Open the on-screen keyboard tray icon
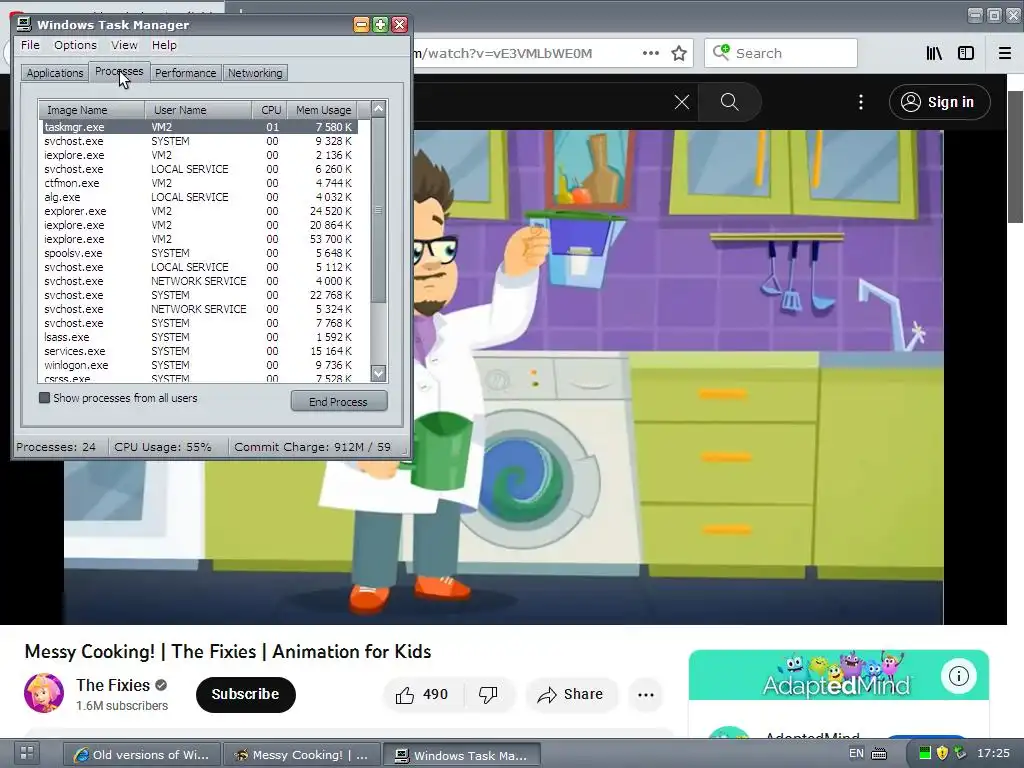This screenshot has height=768, width=1024. click(x=879, y=754)
